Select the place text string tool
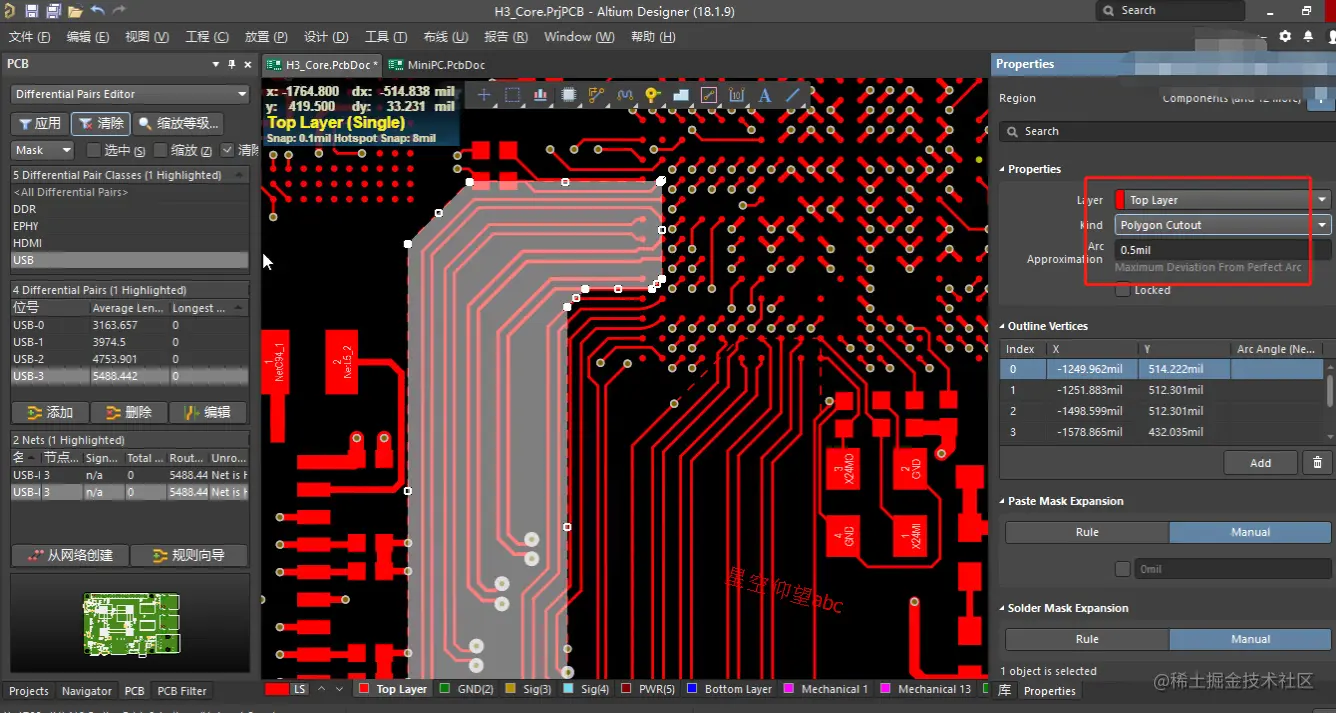Screen dimensions: 1336x713 point(765,95)
